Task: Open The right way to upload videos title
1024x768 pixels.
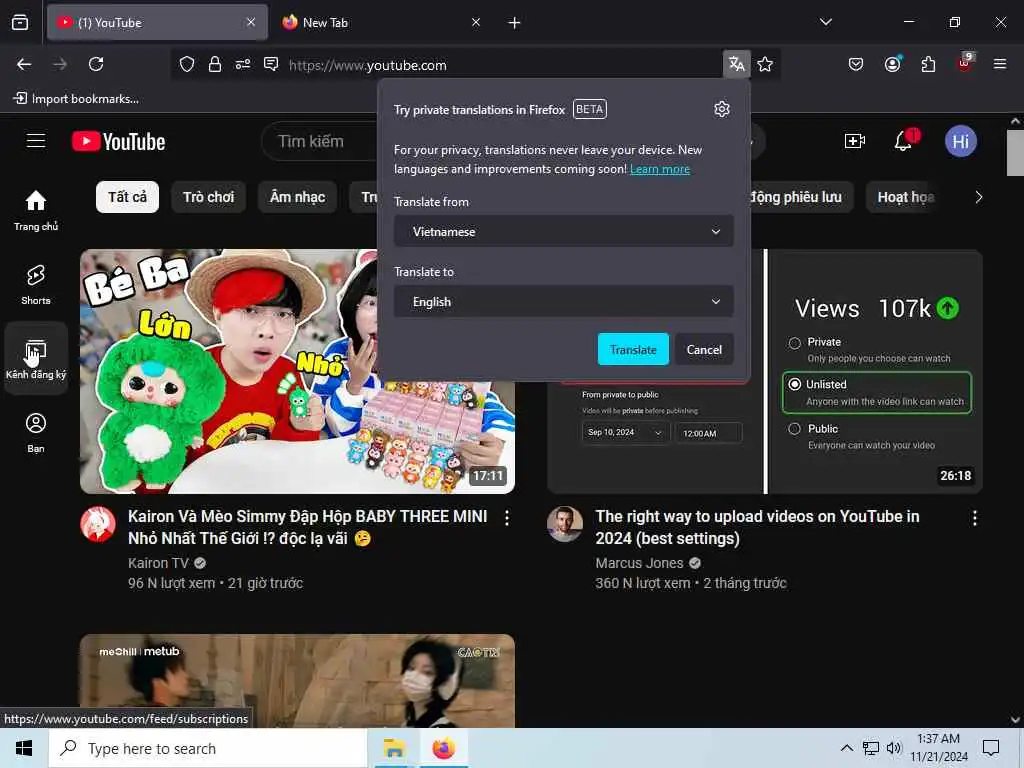Action: [758, 527]
